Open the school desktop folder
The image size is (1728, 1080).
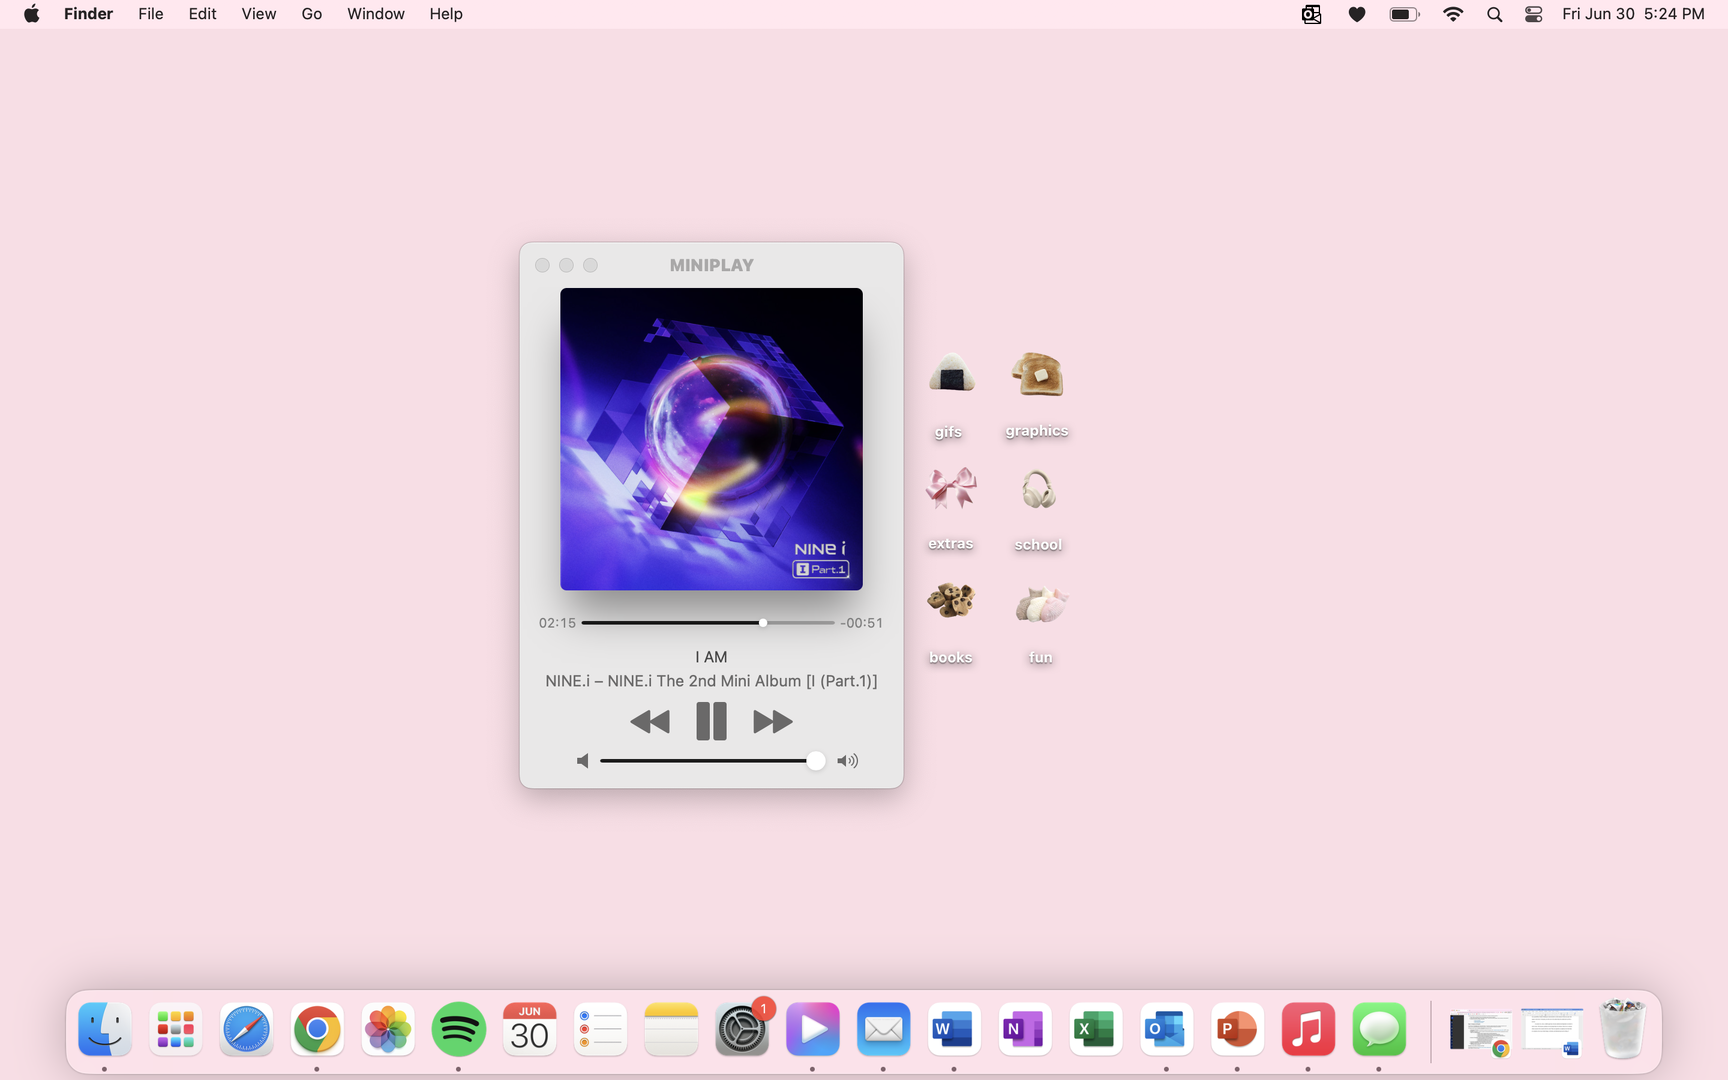tap(1038, 510)
